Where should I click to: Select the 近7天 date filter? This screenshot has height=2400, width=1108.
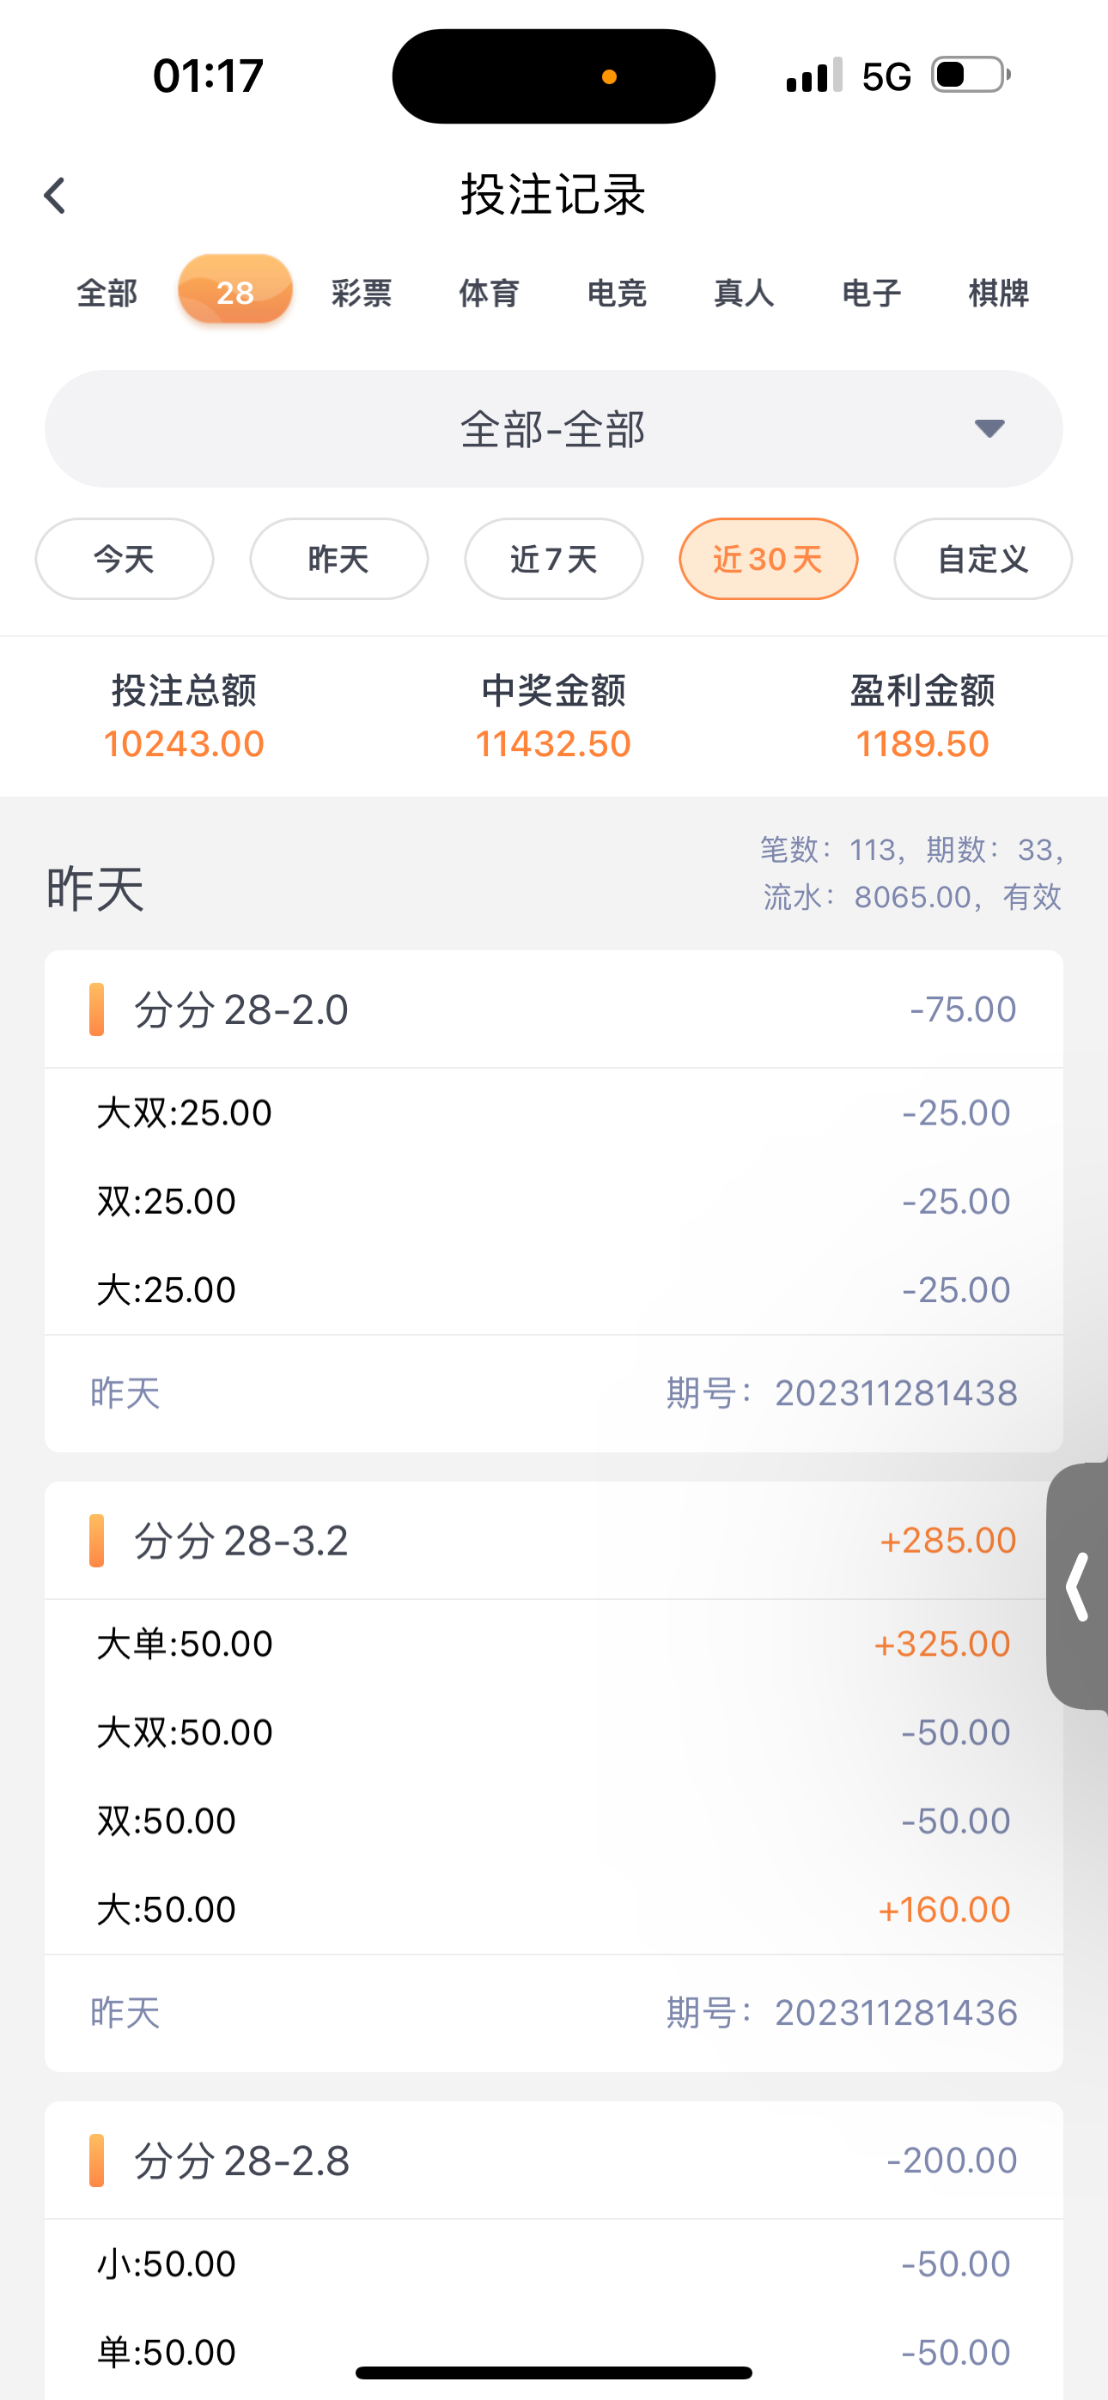(553, 559)
